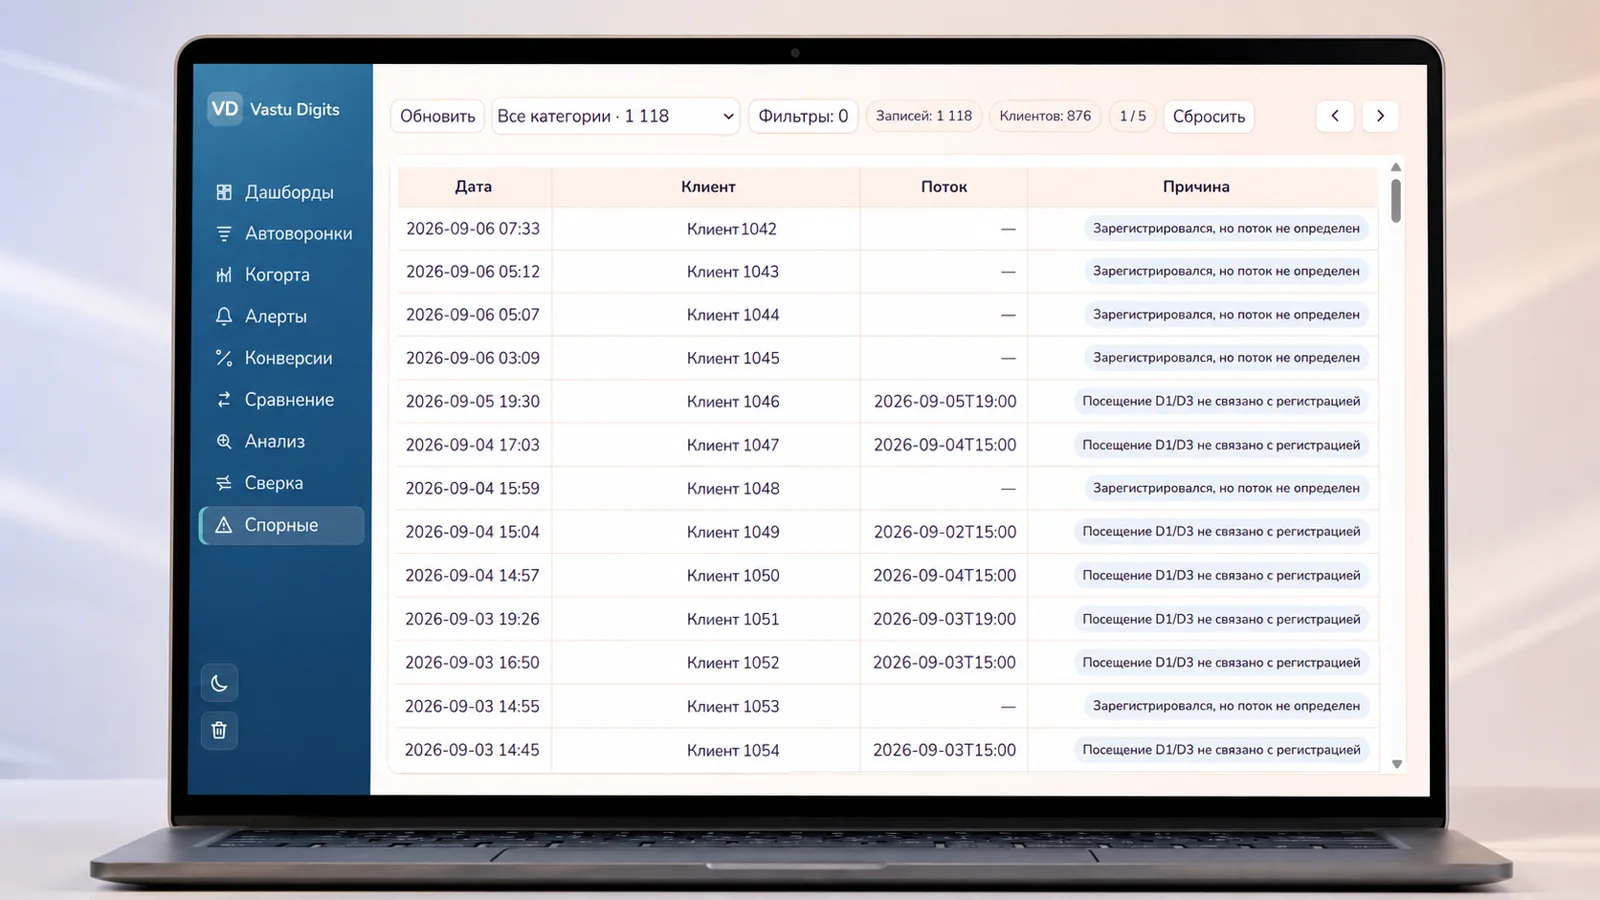Go to previous page arrow
Screen dimensions: 1600x900
1335,116
